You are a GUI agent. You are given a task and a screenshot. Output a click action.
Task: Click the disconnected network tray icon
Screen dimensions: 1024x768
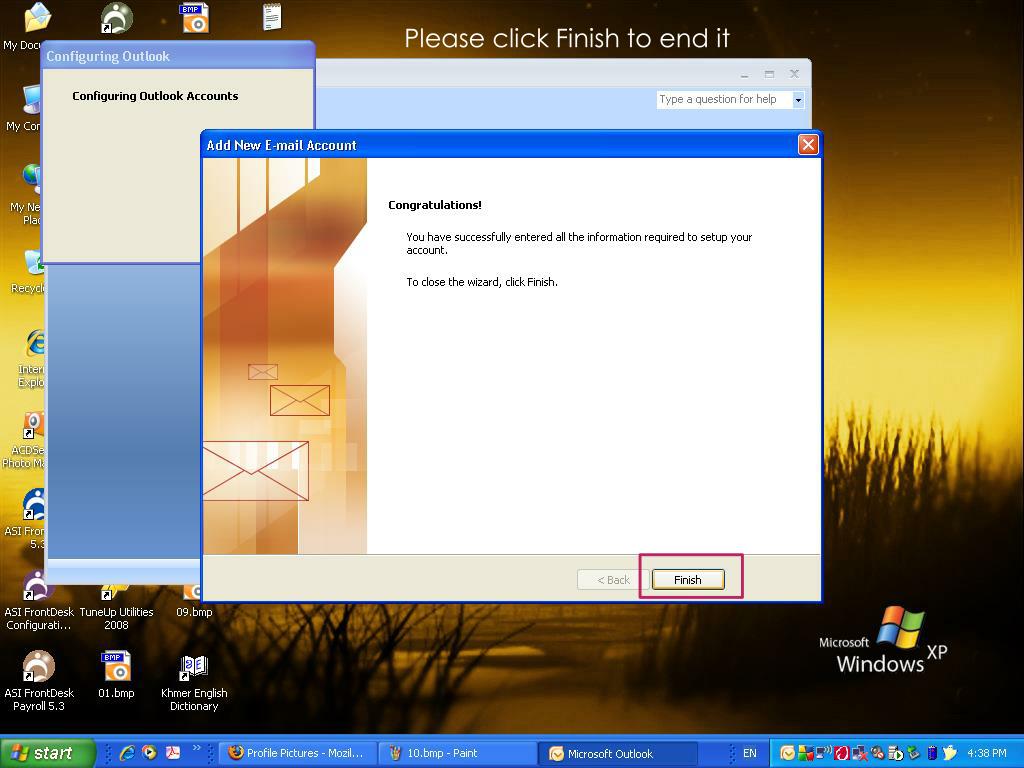point(859,753)
